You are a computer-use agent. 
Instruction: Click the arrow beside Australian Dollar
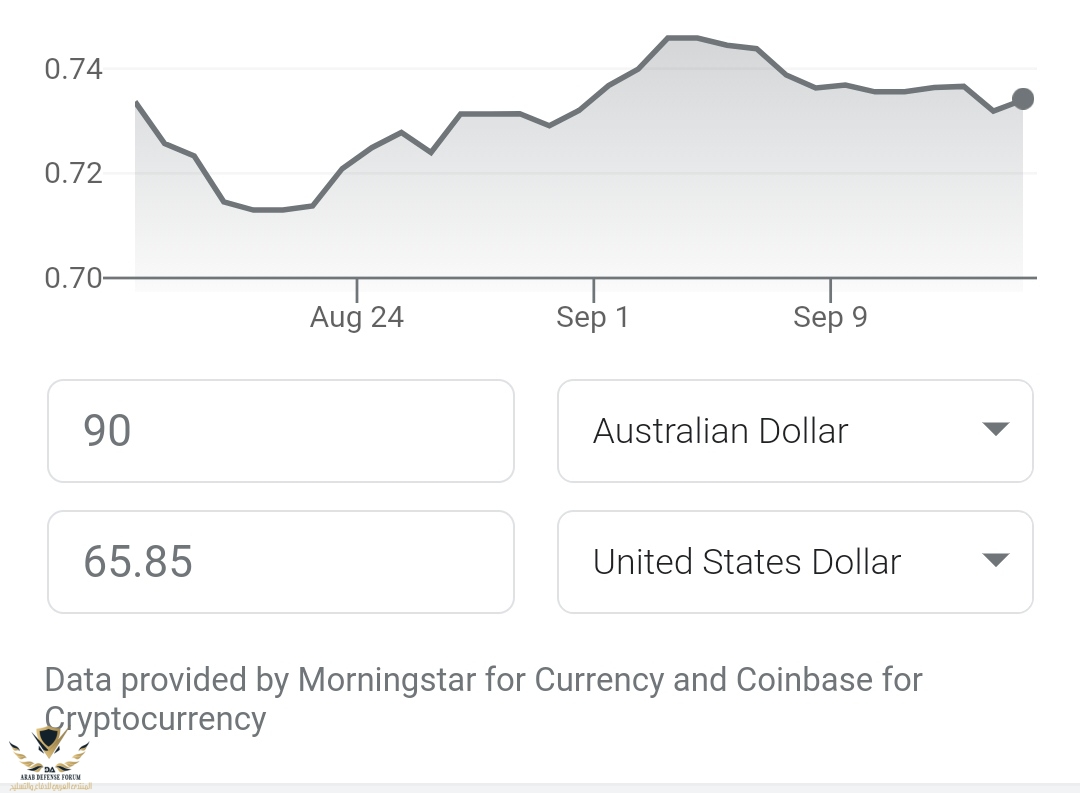click(995, 429)
